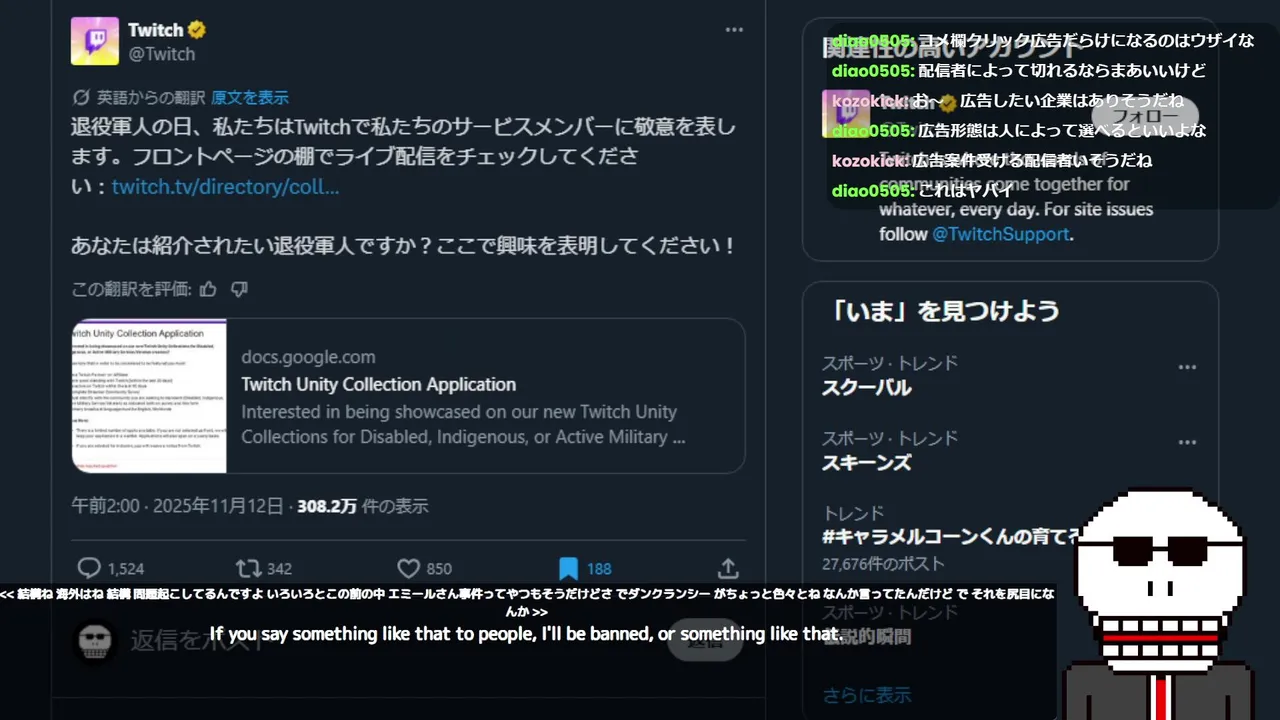Select the #キャラメルコーンくん trending hashtag
The image size is (1280, 720).
950,537
